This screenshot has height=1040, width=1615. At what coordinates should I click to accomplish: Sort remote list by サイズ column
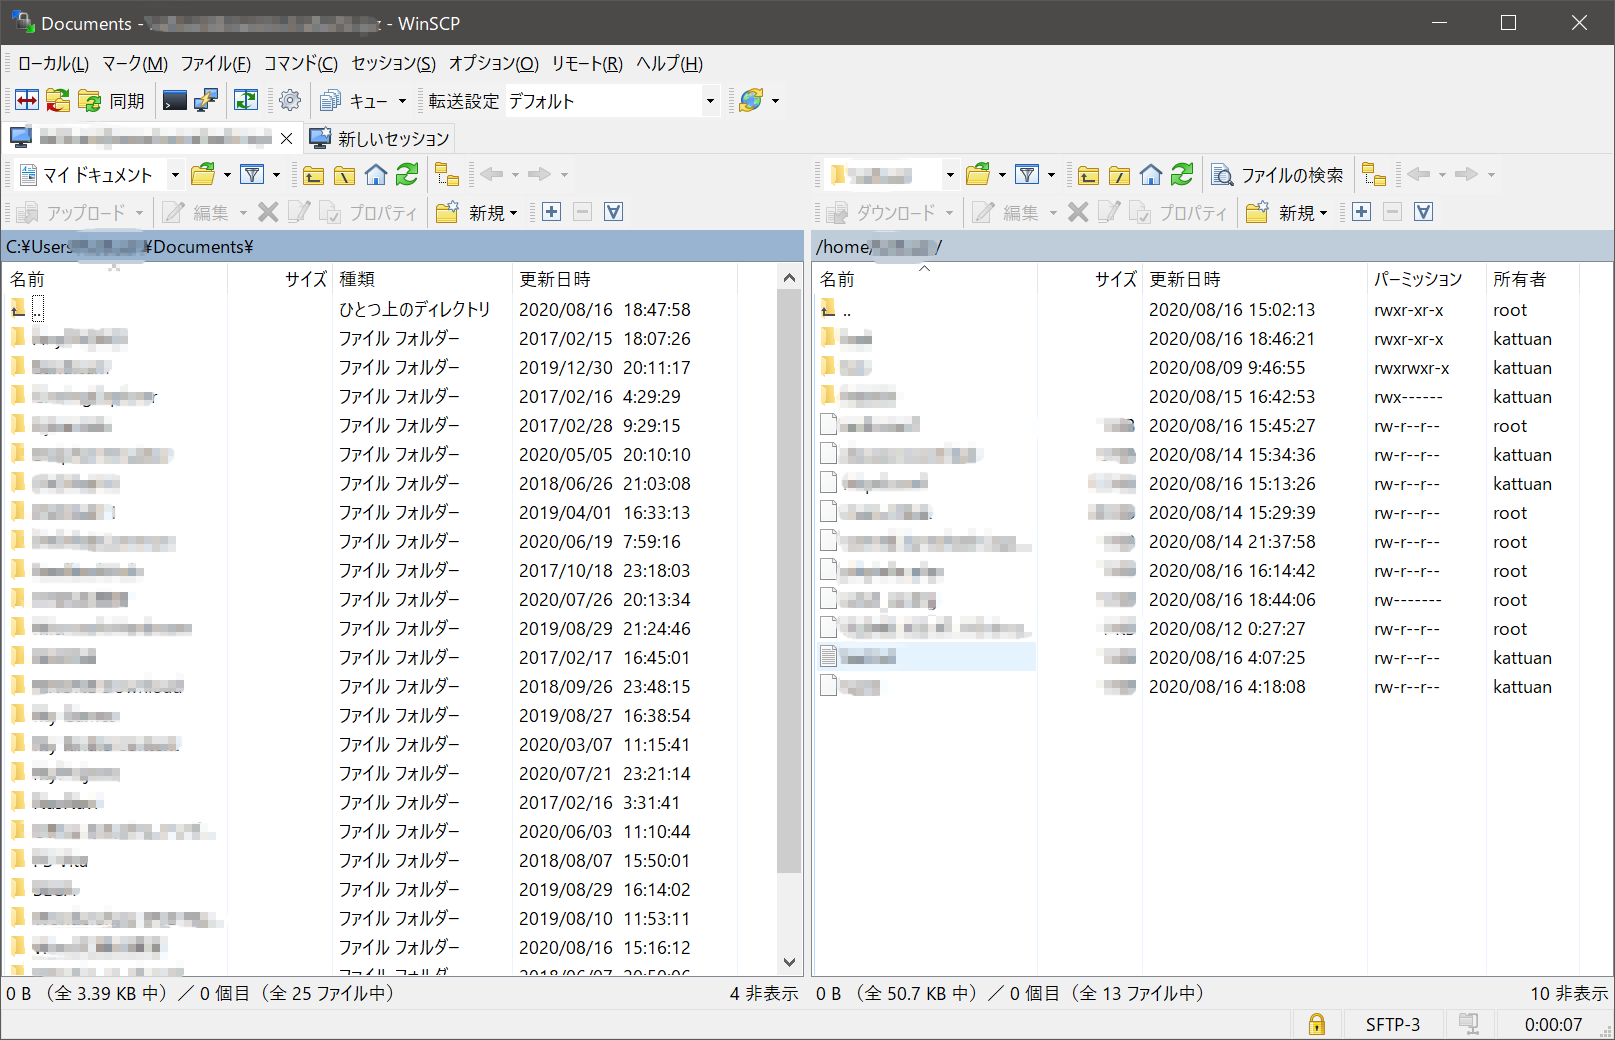click(1090, 279)
